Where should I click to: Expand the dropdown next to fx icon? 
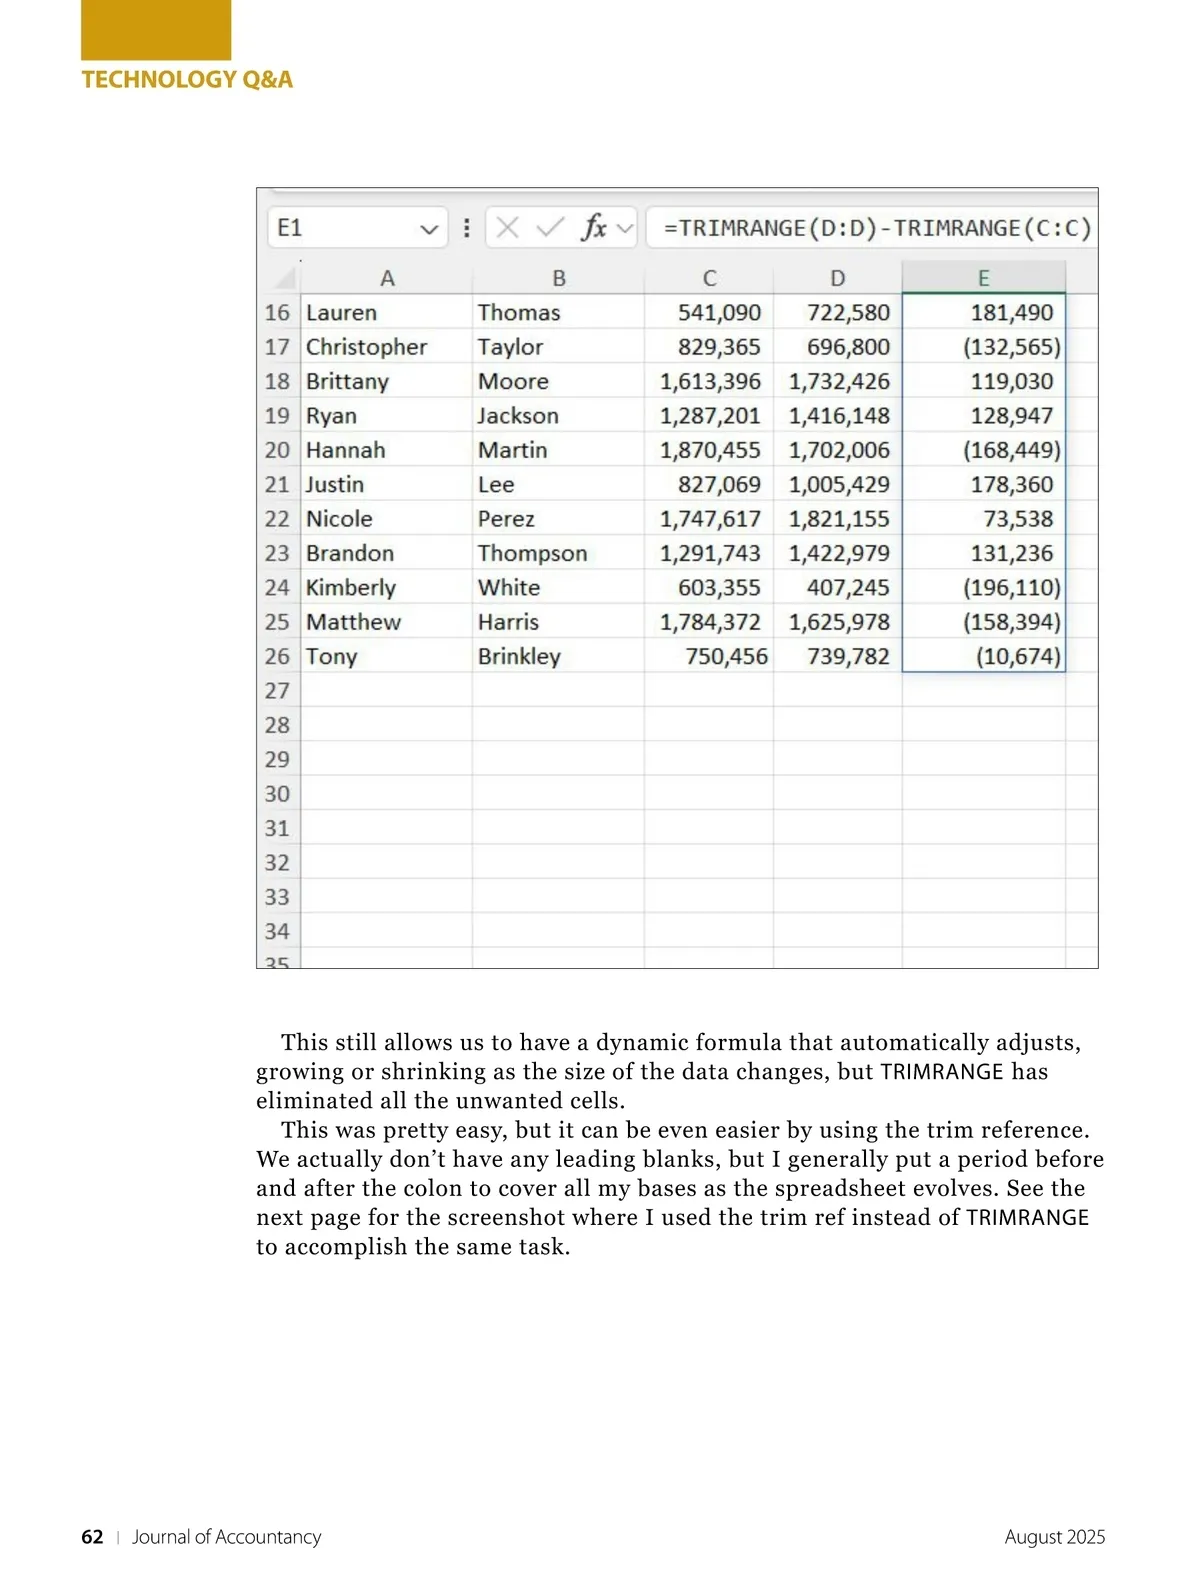point(626,229)
